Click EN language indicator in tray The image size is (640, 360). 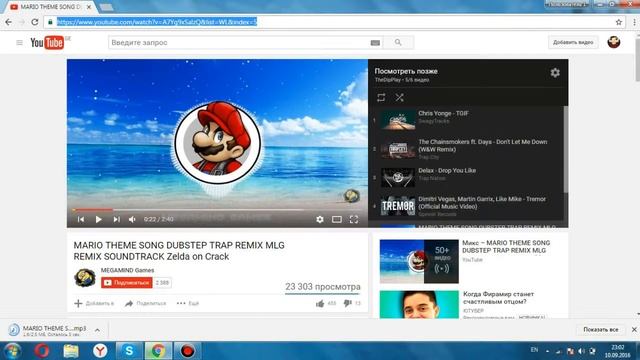click(x=534, y=350)
